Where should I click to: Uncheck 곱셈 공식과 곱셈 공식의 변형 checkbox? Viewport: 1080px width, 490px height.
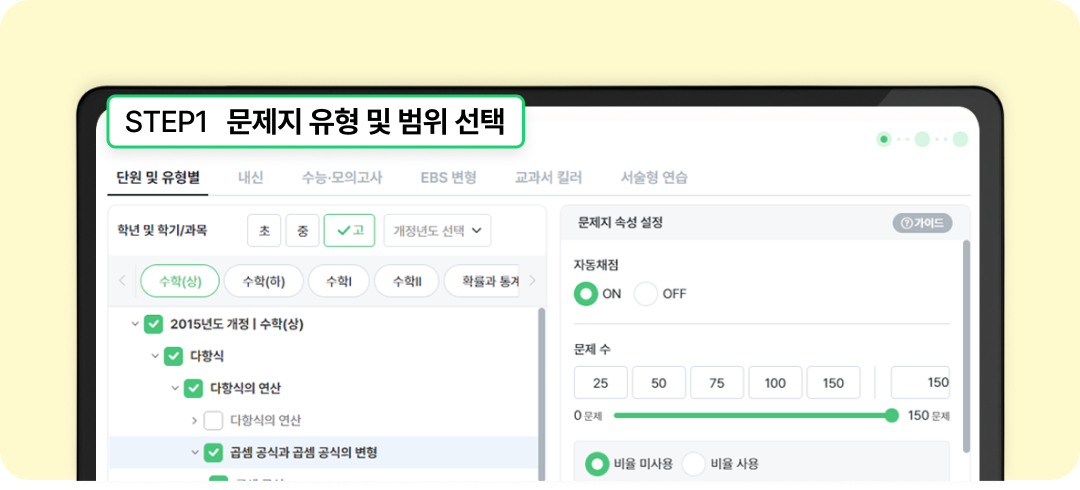pyautogui.click(x=213, y=452)
